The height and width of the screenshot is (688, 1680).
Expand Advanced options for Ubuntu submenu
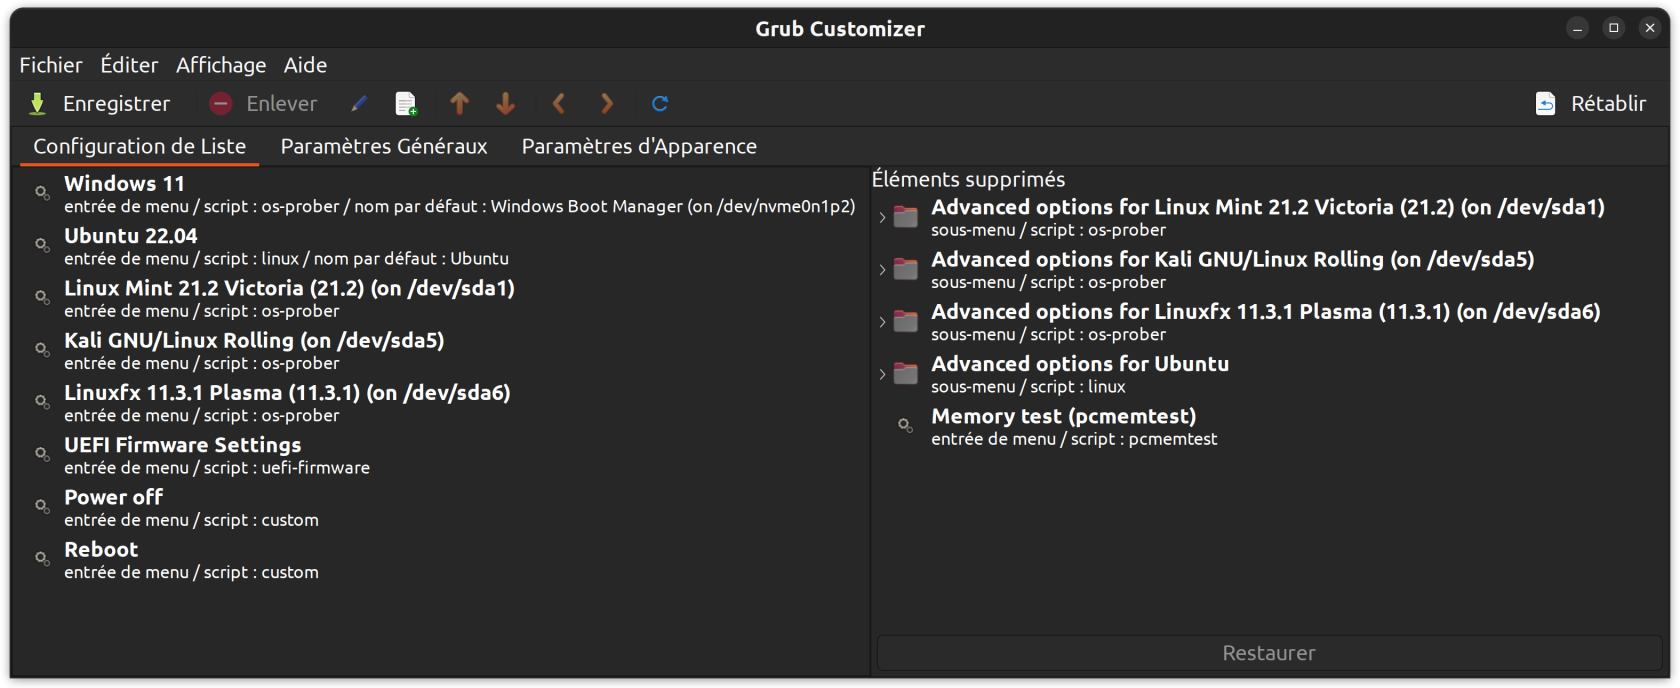882,374
